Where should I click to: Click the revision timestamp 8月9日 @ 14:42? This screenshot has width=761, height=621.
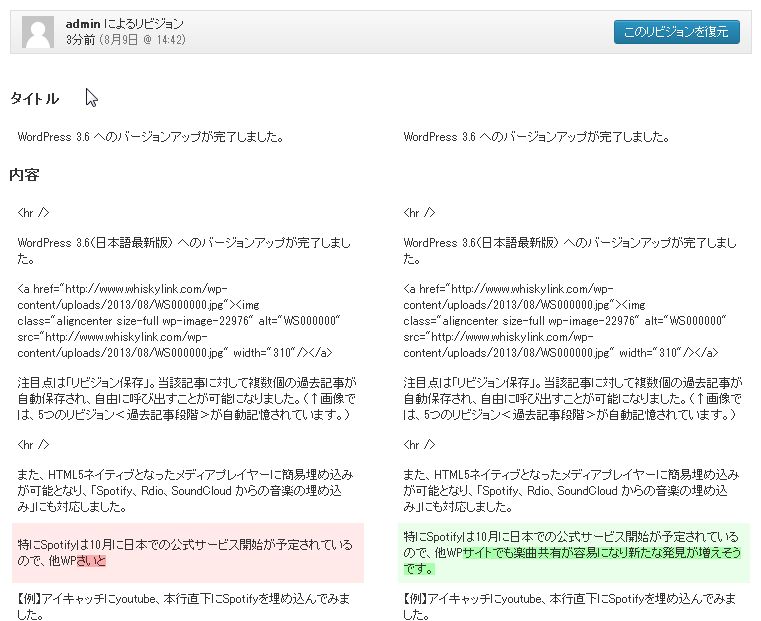[142, 40]
